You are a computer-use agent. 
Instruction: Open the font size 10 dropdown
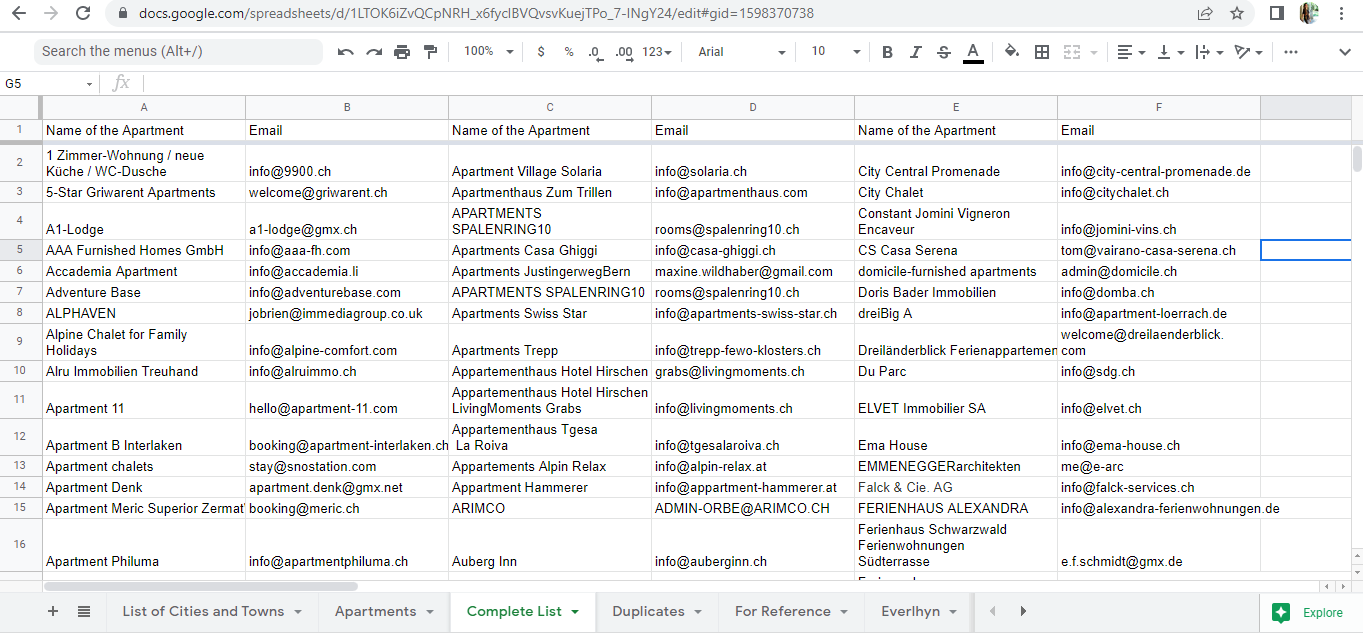pos(835,52)
